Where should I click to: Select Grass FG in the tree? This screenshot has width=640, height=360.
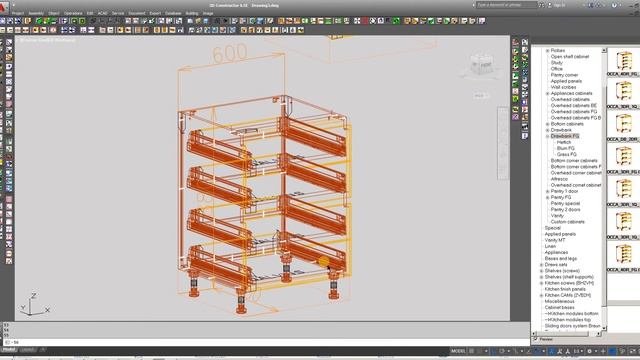point(567,155)
